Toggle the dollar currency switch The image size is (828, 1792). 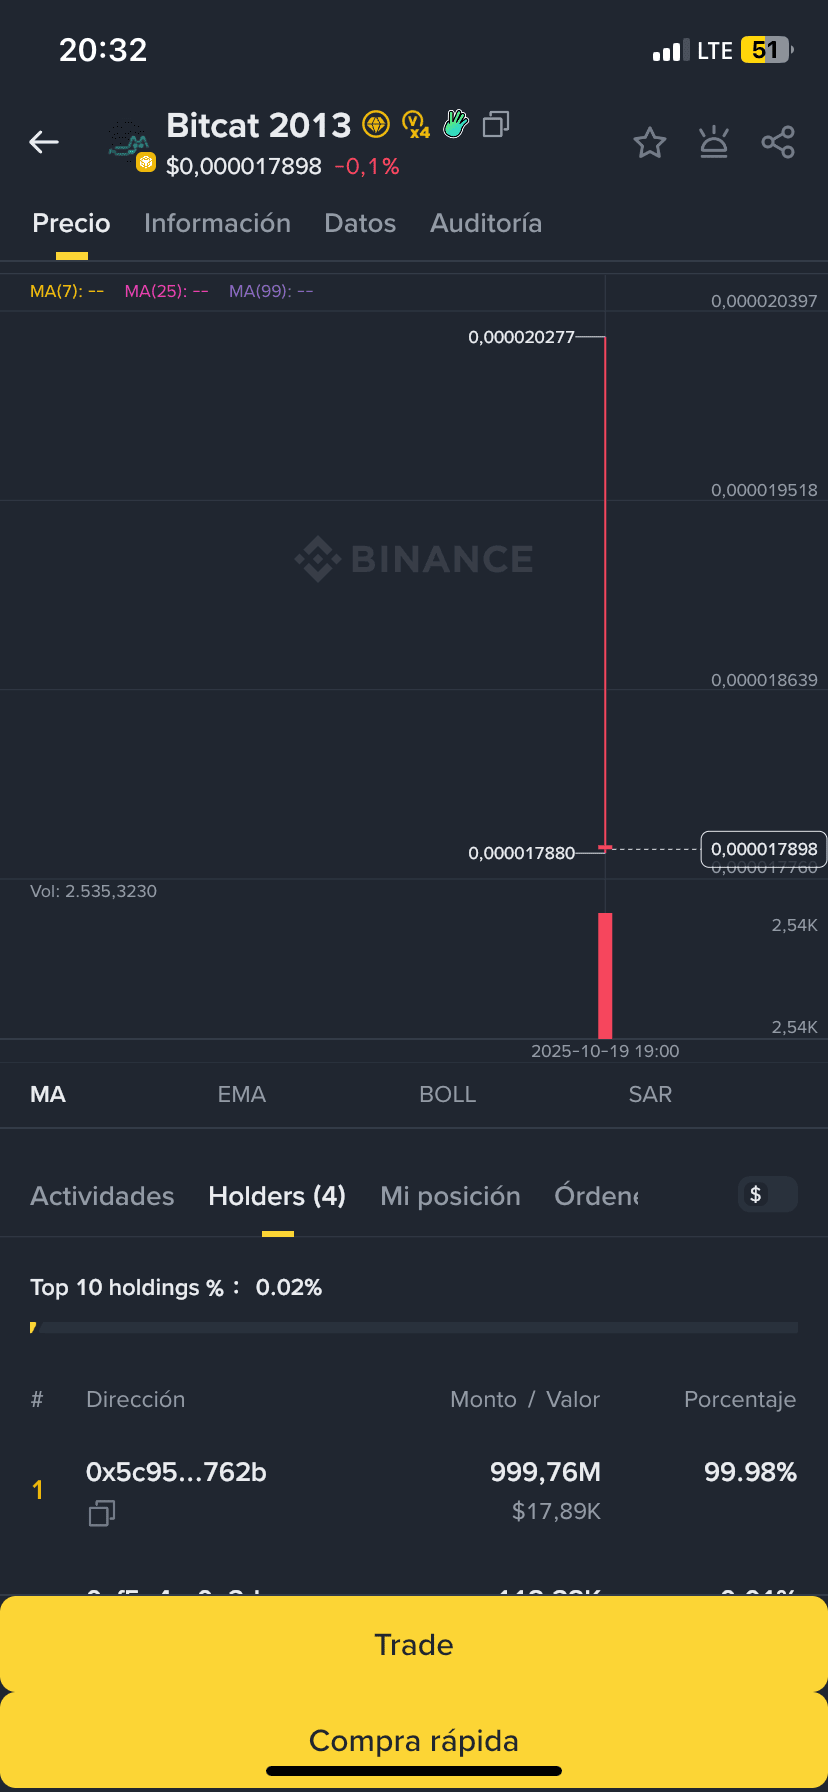768,1194
